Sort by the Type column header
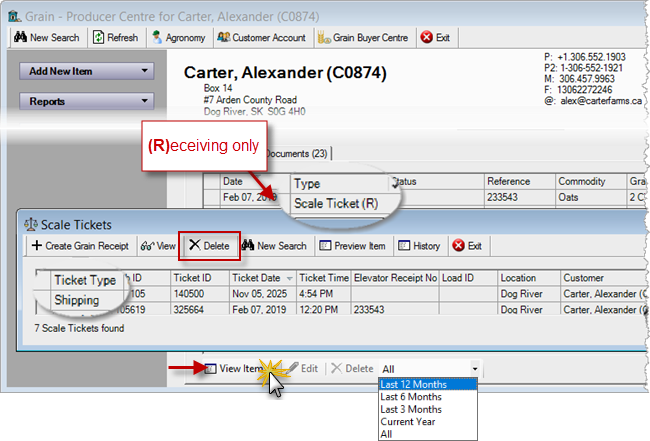Image resolution: width=650 pixels, height=441 pixels. click(x=340, y=184)
